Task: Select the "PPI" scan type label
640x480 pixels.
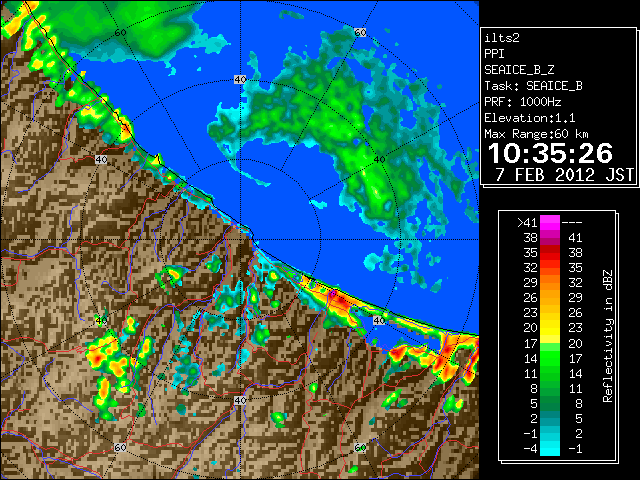Action: tap(494, 54)
